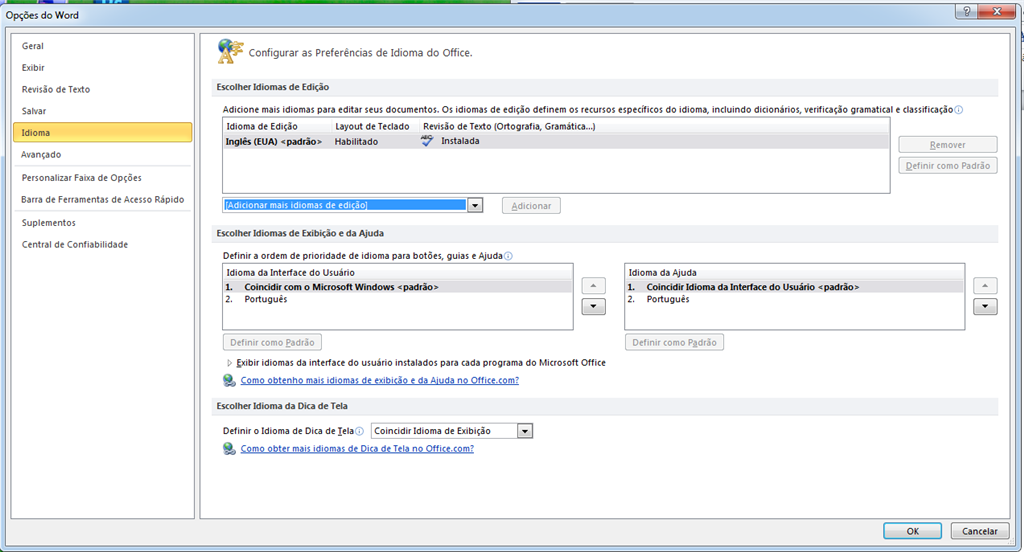The height and width of the screenshot is (552, 1024).
Task: Close the Opções do Word dialog
Action: pyautogui.click(x=997, y=11)
